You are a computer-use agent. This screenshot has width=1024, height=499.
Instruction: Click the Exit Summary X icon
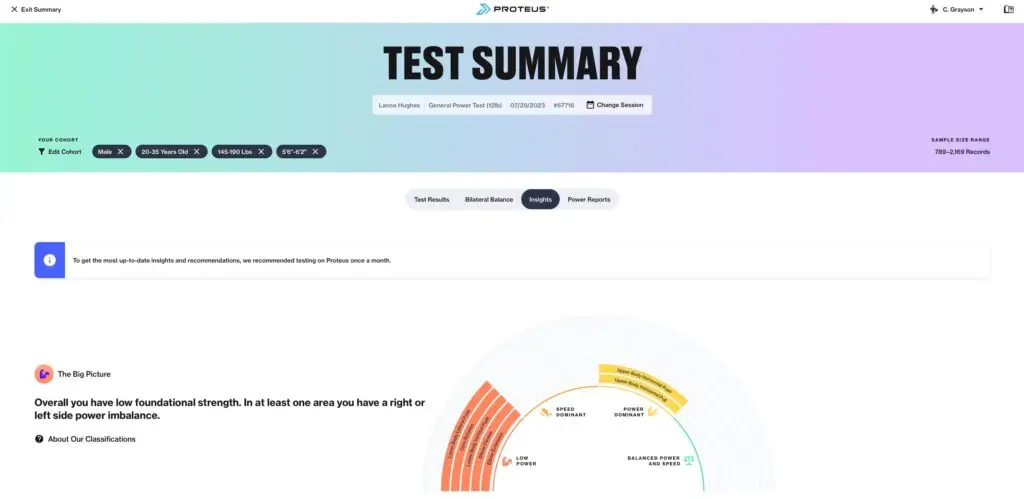point(14,9)
